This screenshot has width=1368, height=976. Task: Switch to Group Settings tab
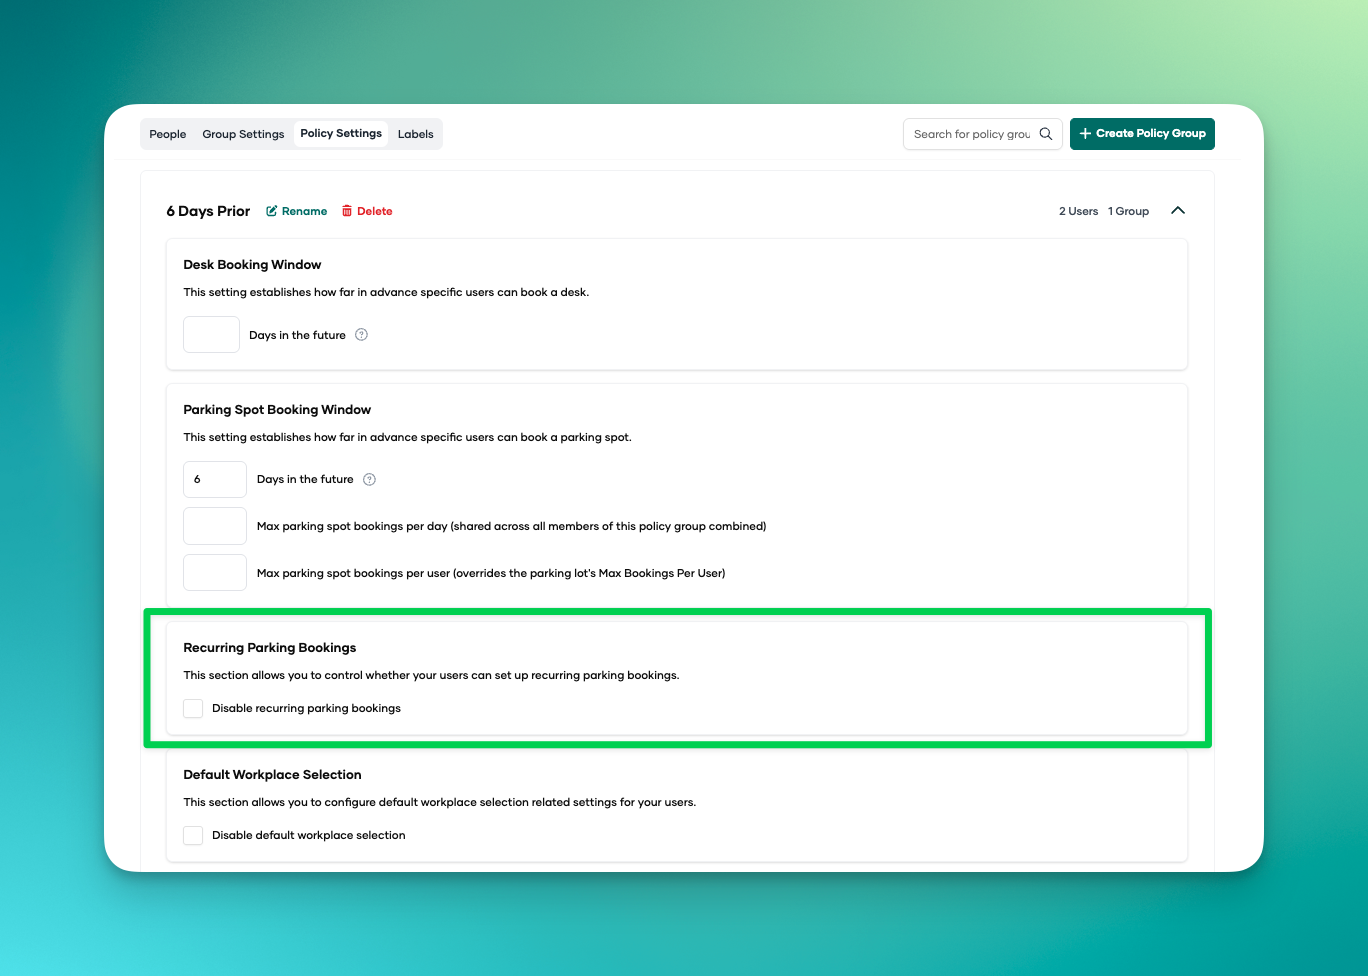coord(243,134)
